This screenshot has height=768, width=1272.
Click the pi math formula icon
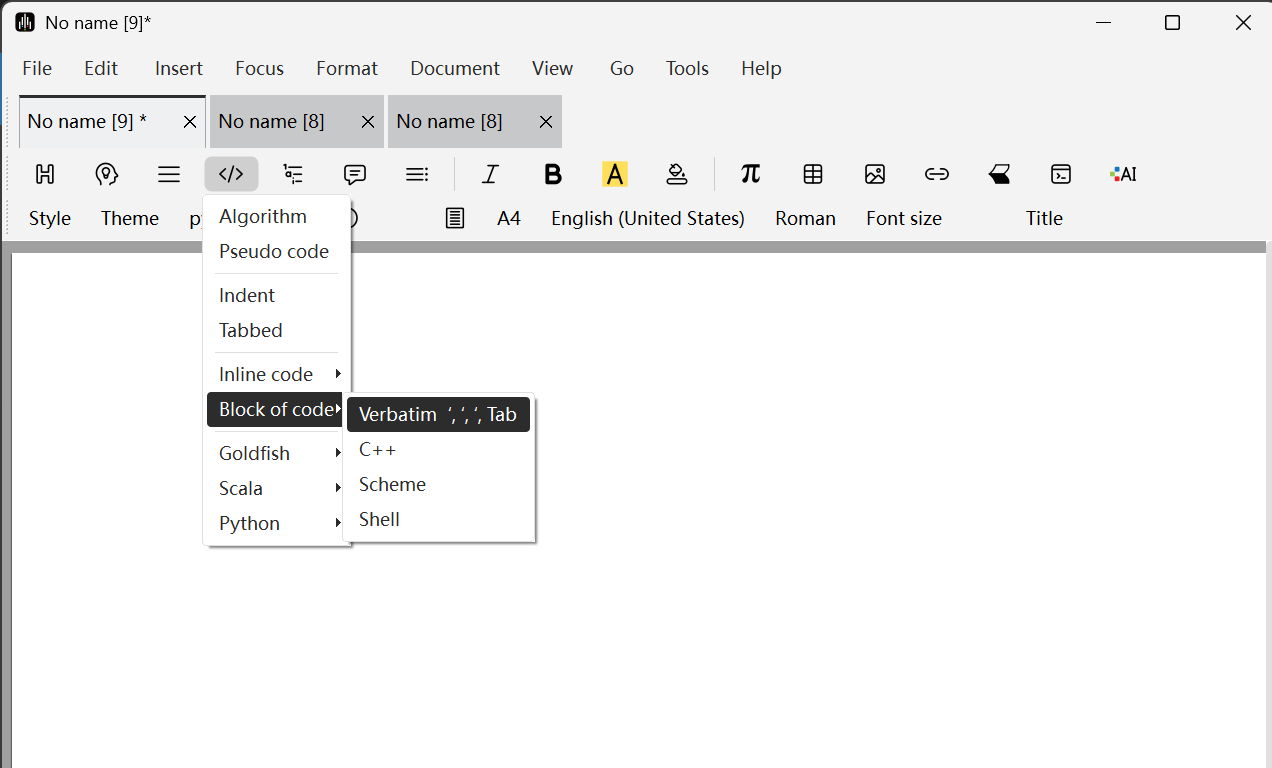(751, 174)
